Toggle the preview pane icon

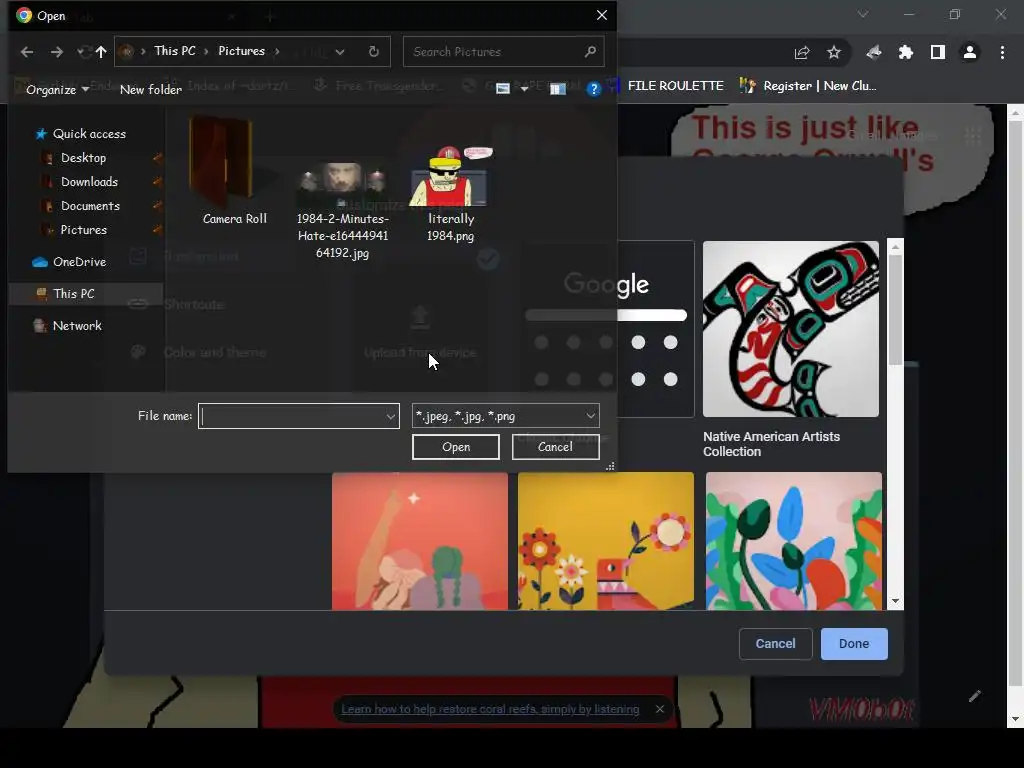[558, 89]
